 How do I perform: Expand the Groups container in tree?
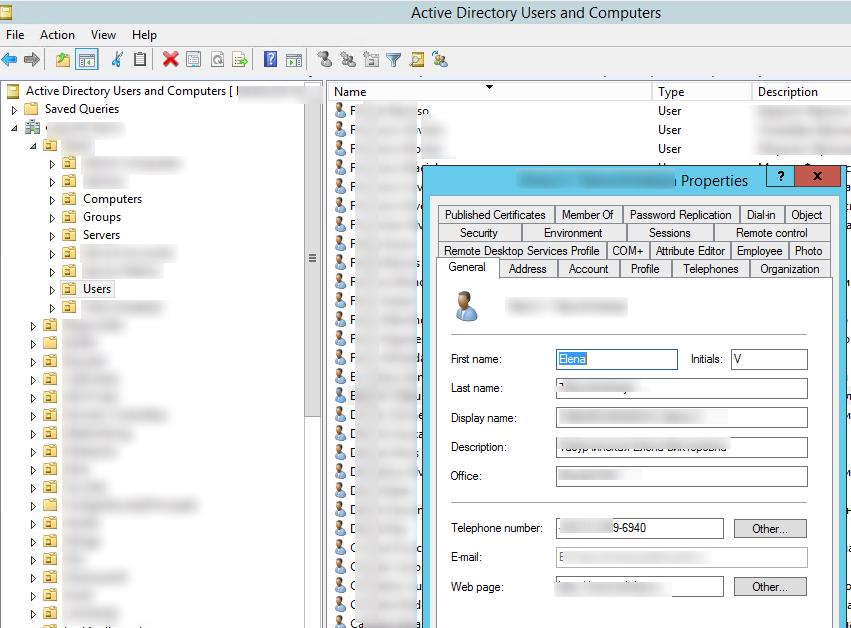point(53,217)
